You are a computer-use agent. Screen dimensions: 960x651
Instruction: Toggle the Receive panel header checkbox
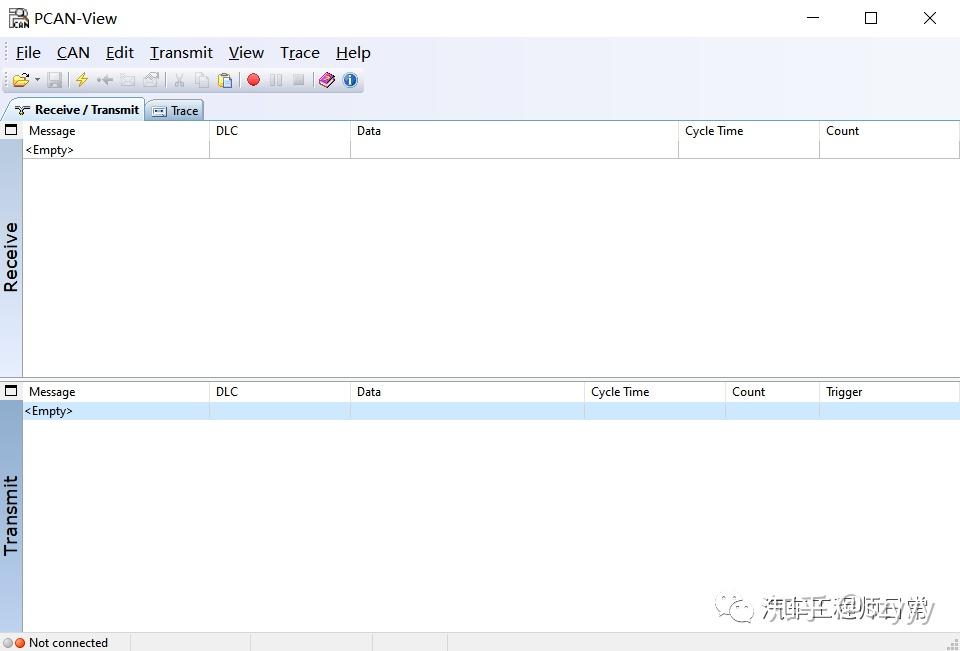coord(11,129)
